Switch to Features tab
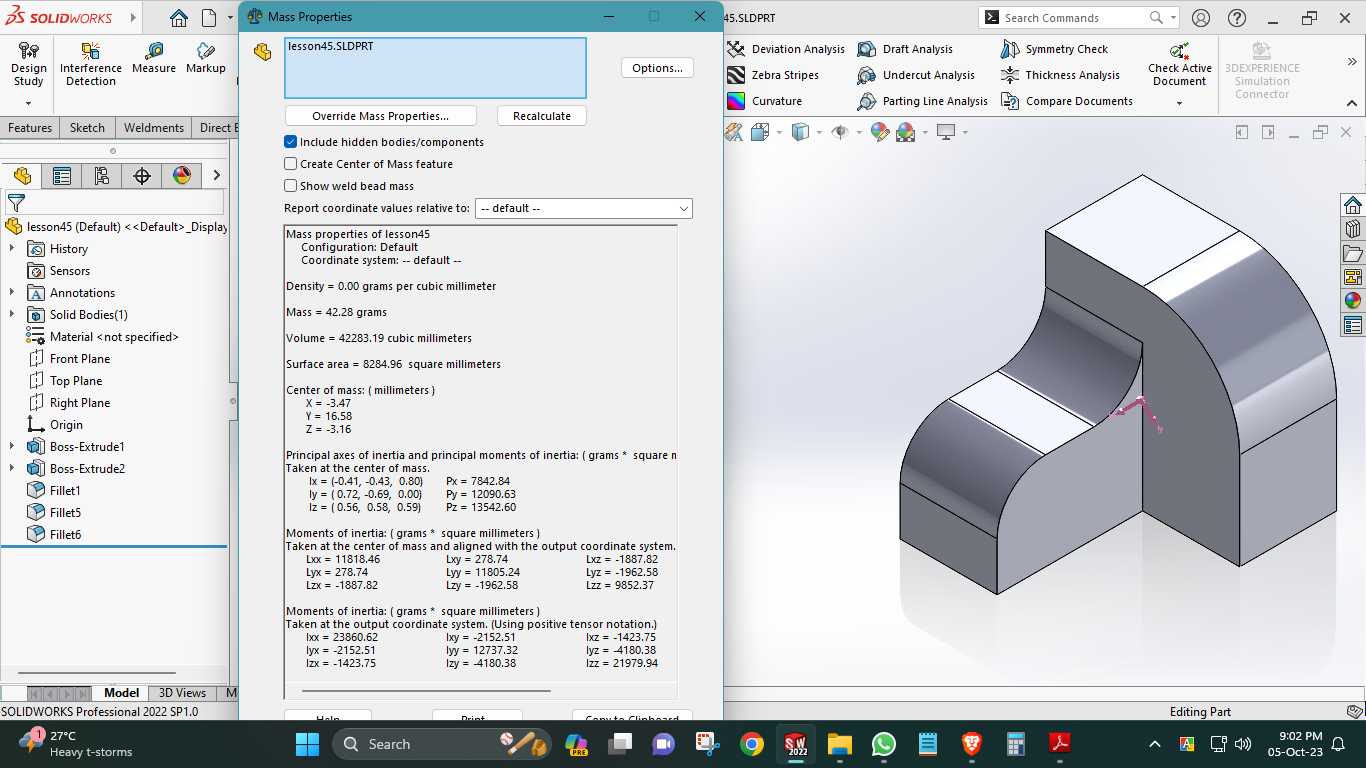1366x768 pixels. point(30,128)
